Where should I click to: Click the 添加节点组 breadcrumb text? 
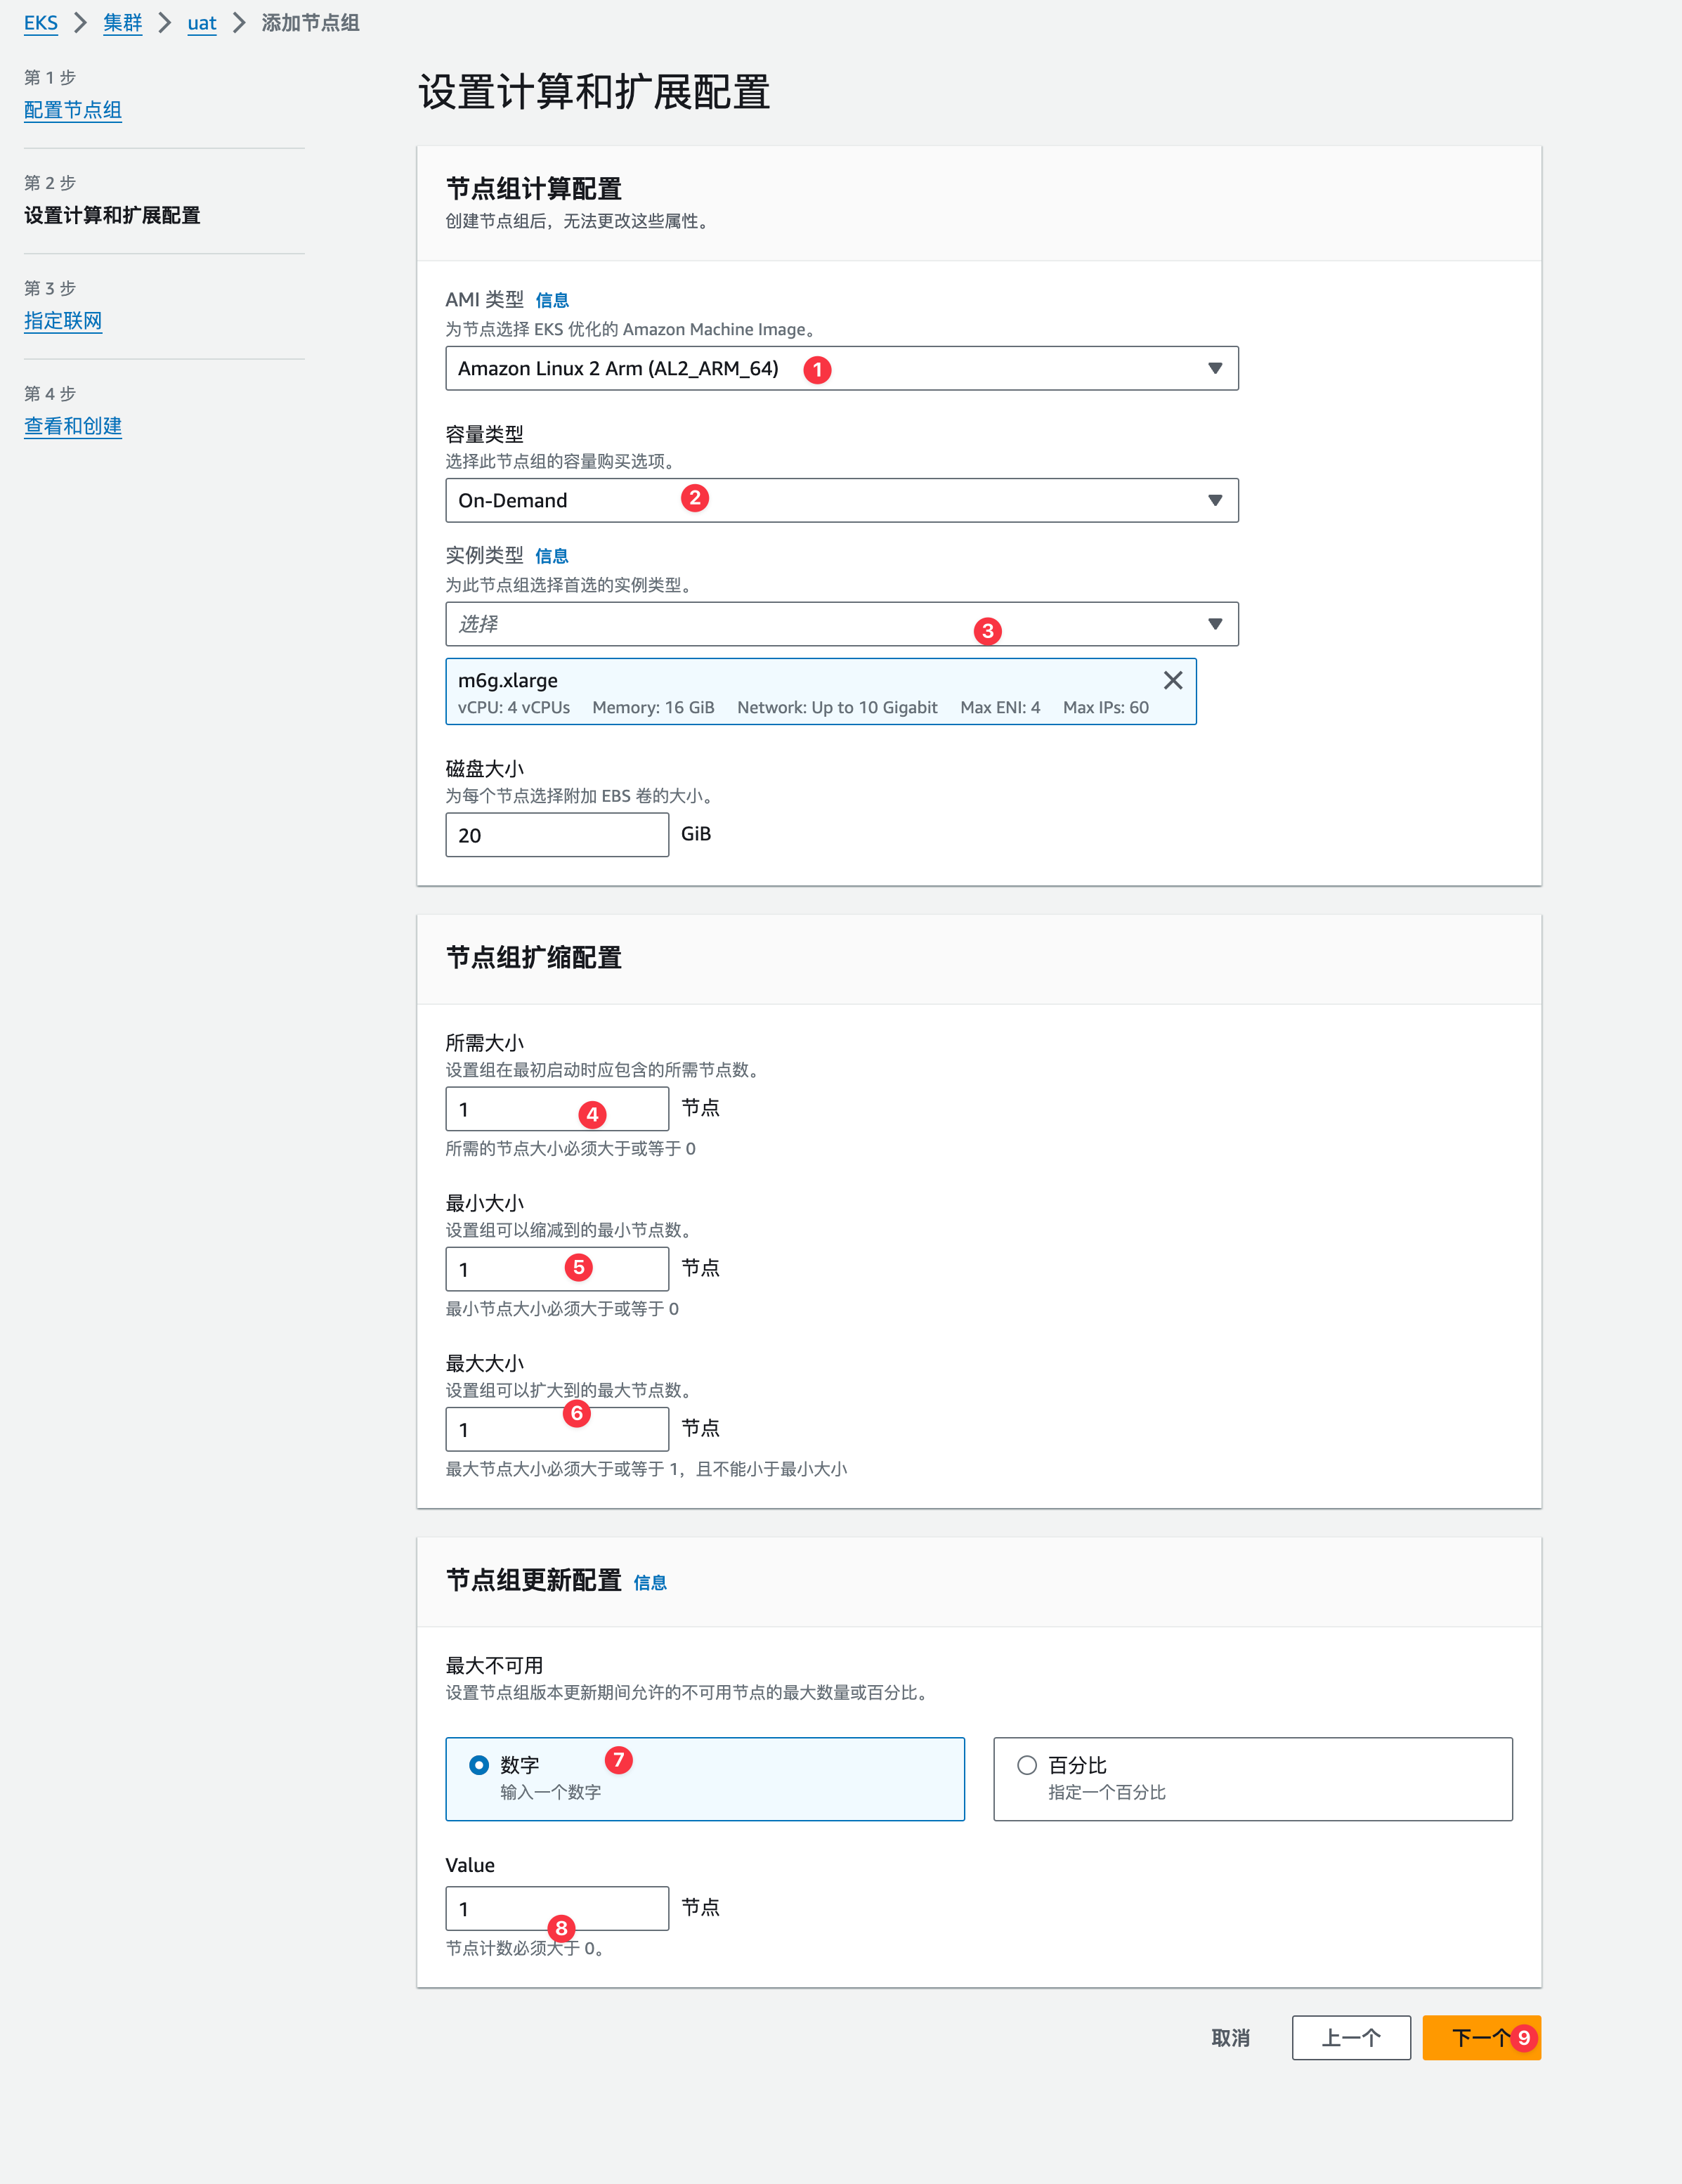point(310,23)
